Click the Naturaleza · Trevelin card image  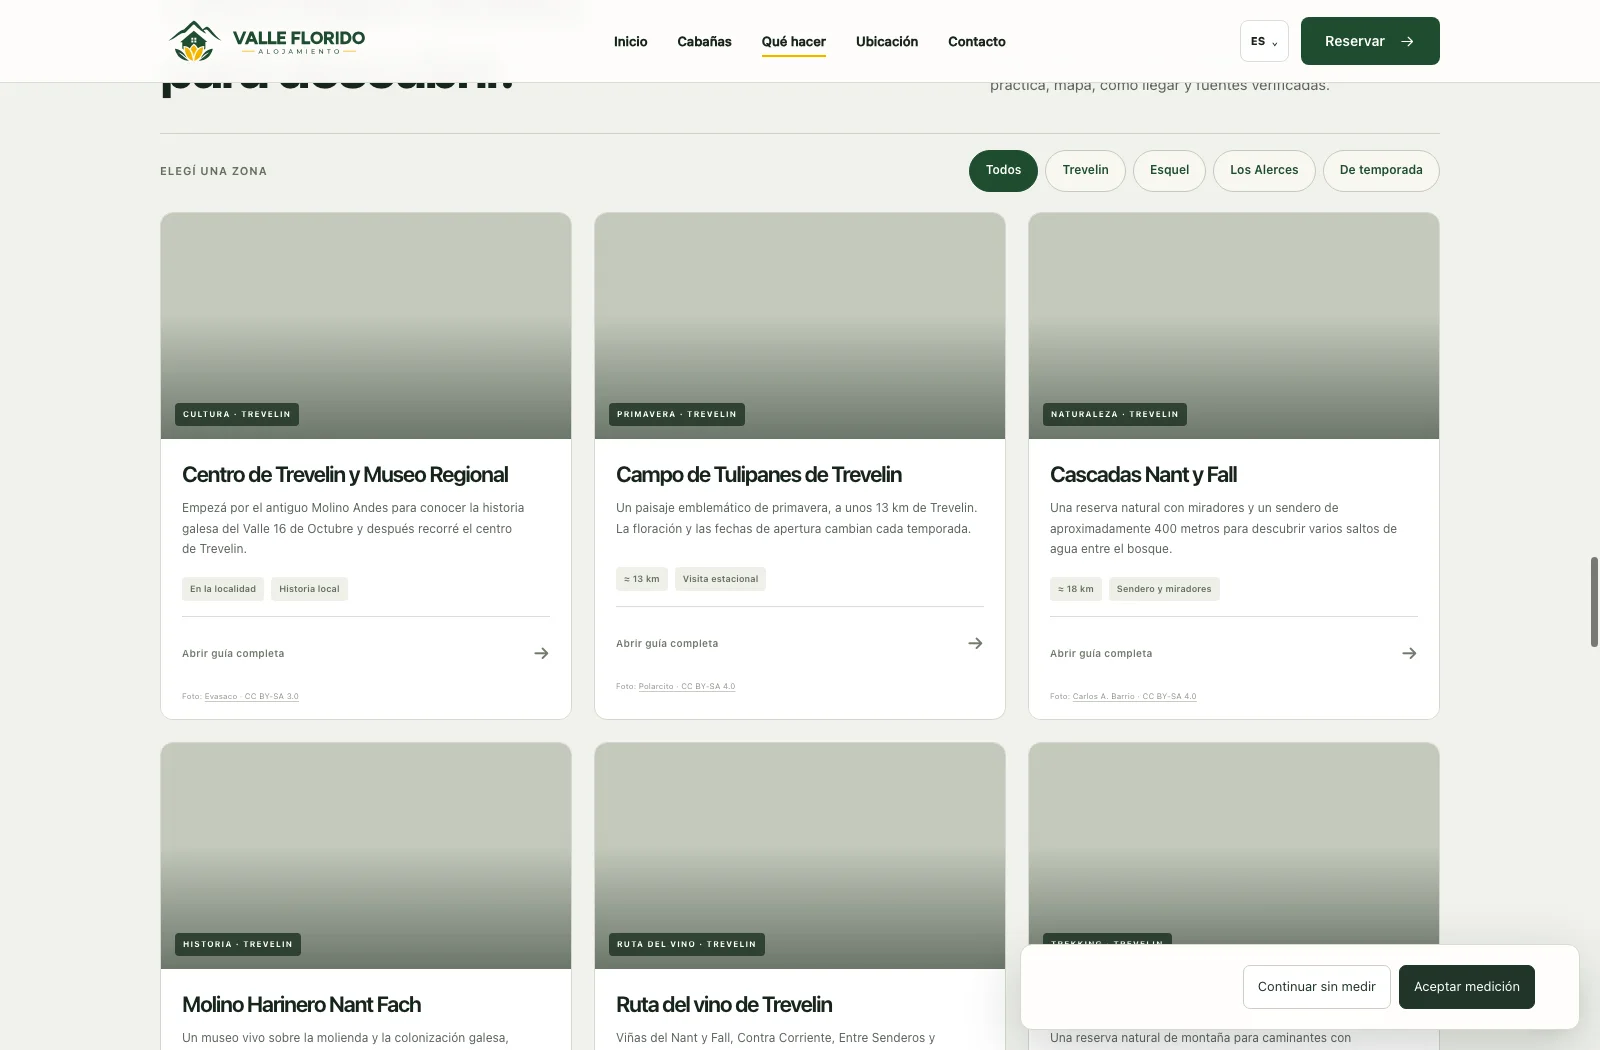[x=1234, y=326]
